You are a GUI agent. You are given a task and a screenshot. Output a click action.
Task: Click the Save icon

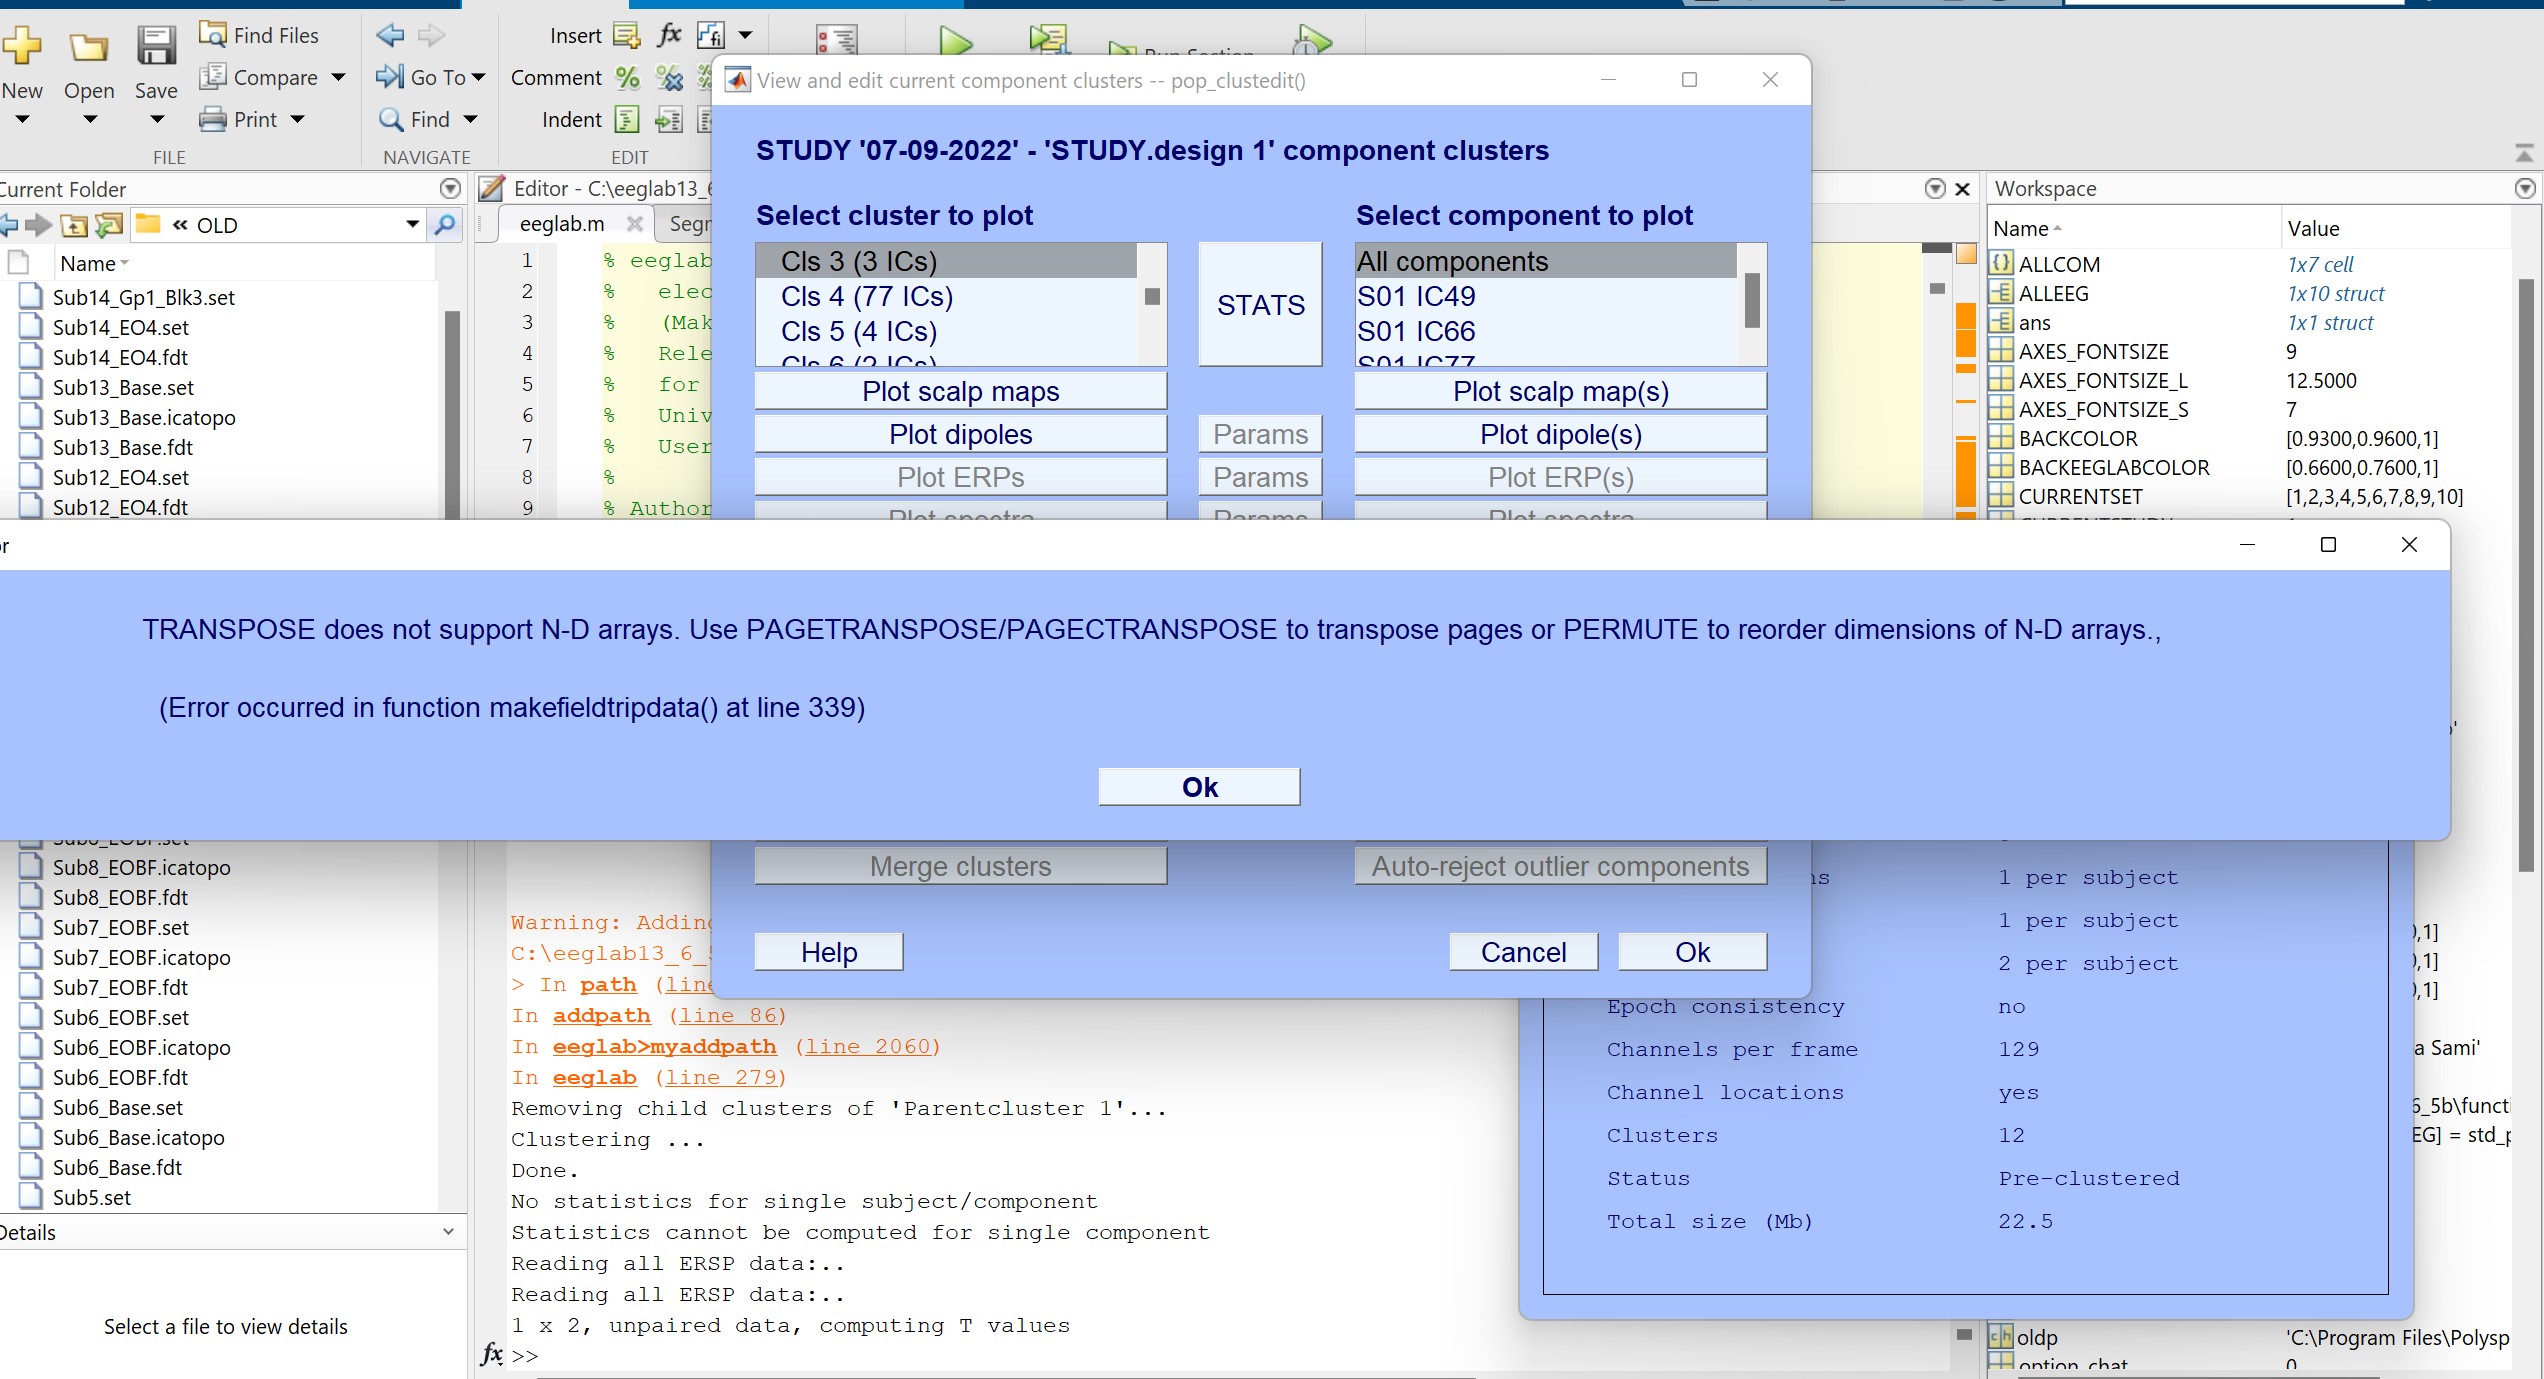[155, 46]
